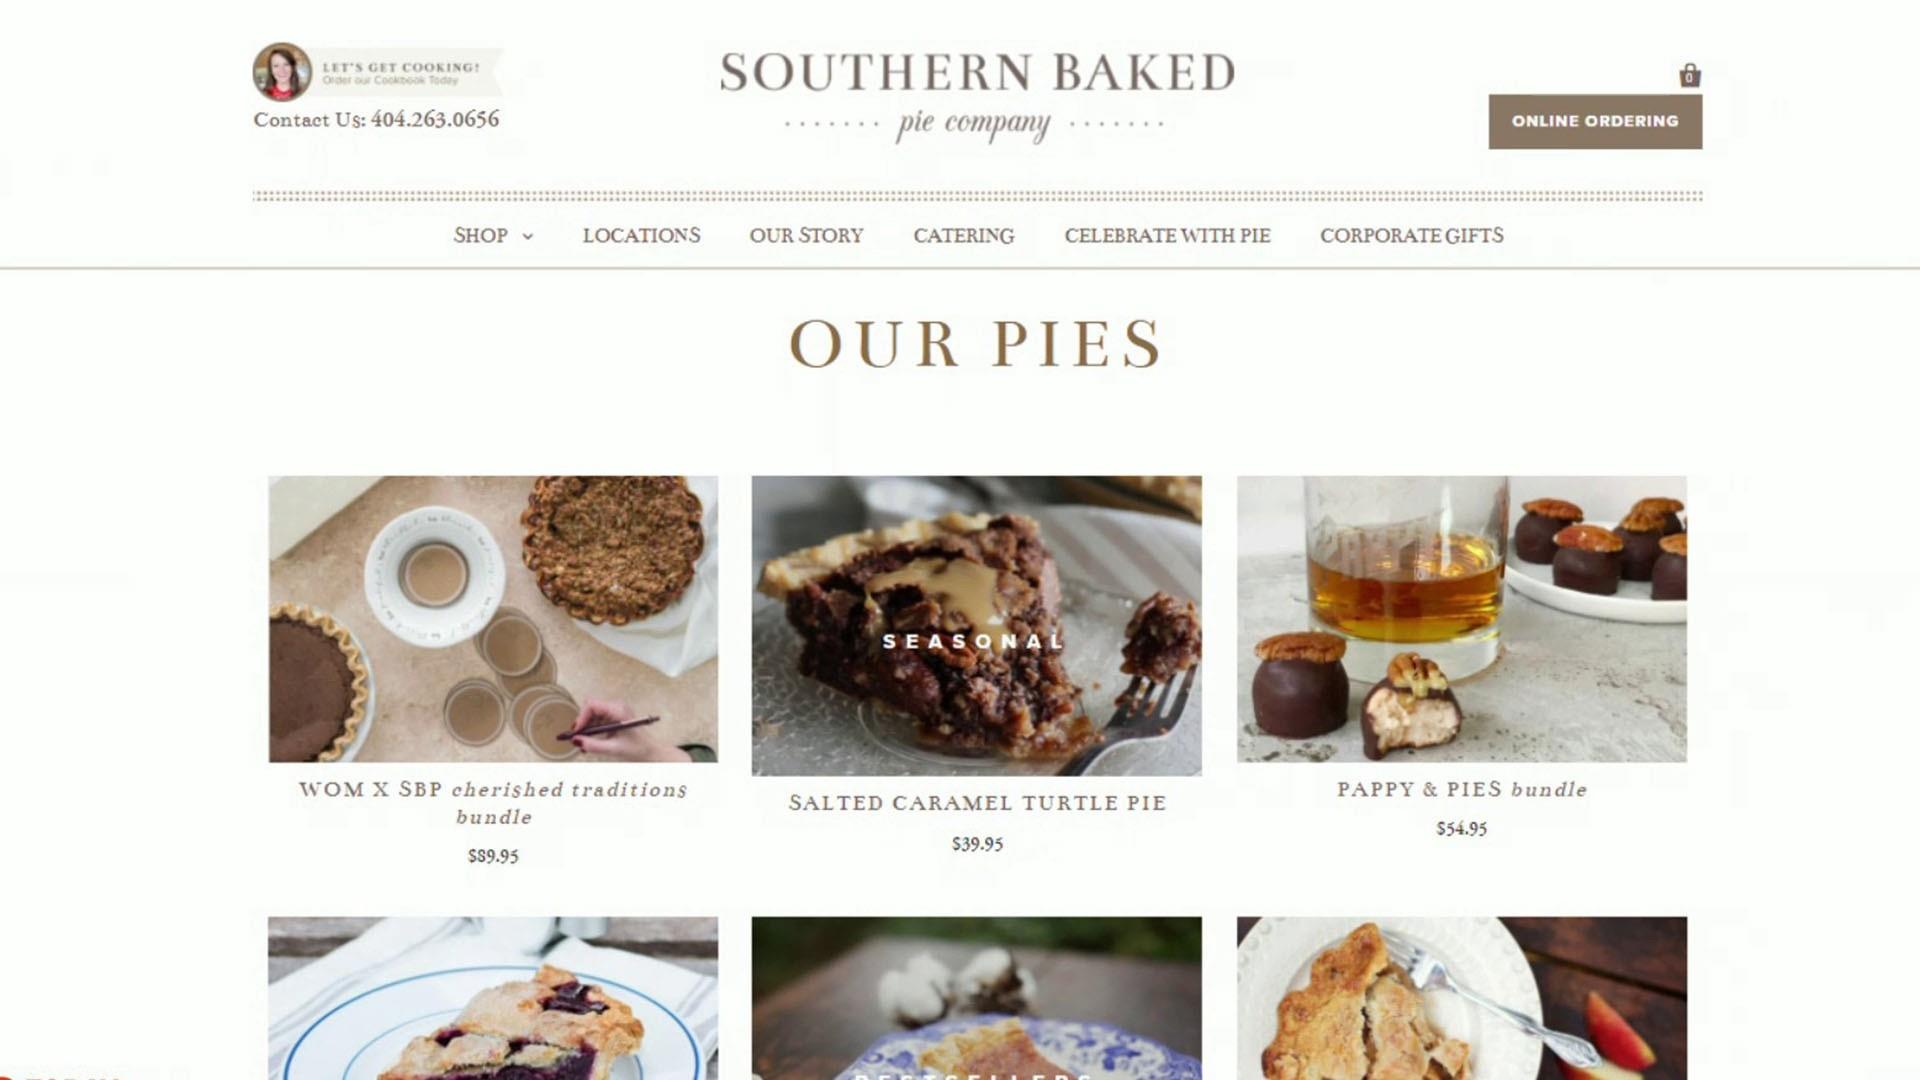Open the WOM X SBP bundle thumbnail
Viewport: 1920px width, 1080px height.
493,619
